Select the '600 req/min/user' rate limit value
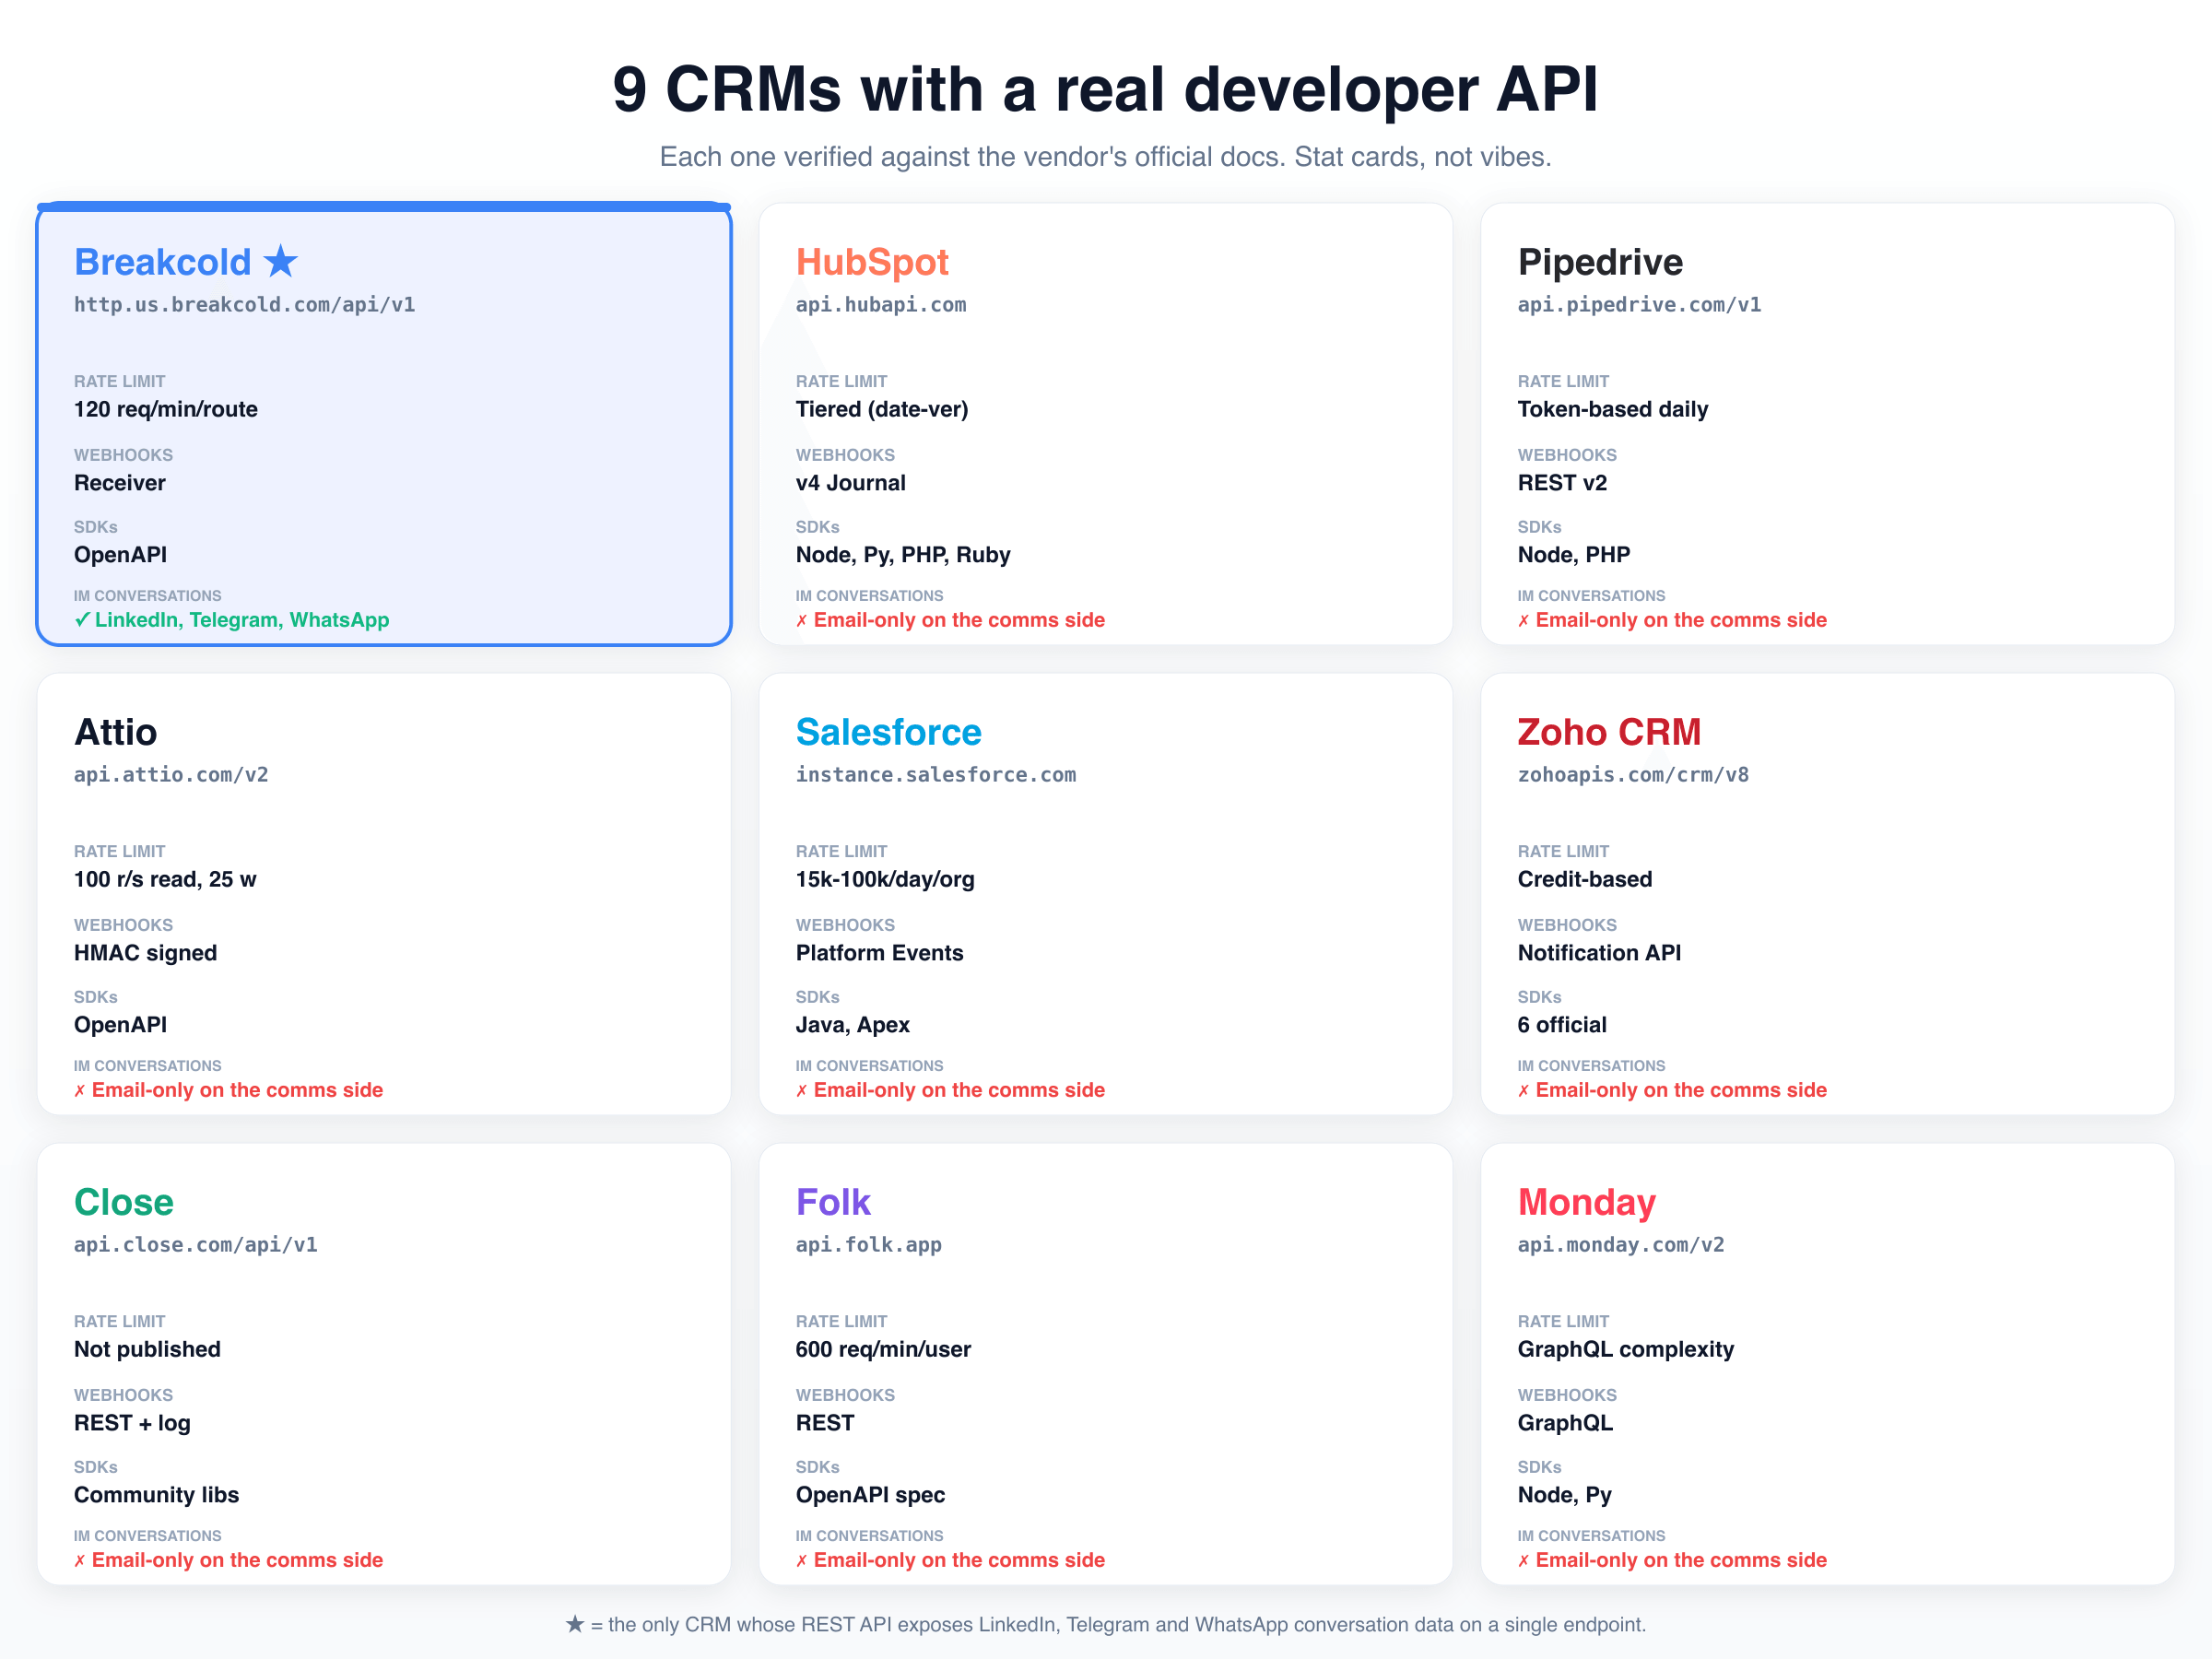The width and height of the screenshot is (2212, 1659). [883, 1349]
